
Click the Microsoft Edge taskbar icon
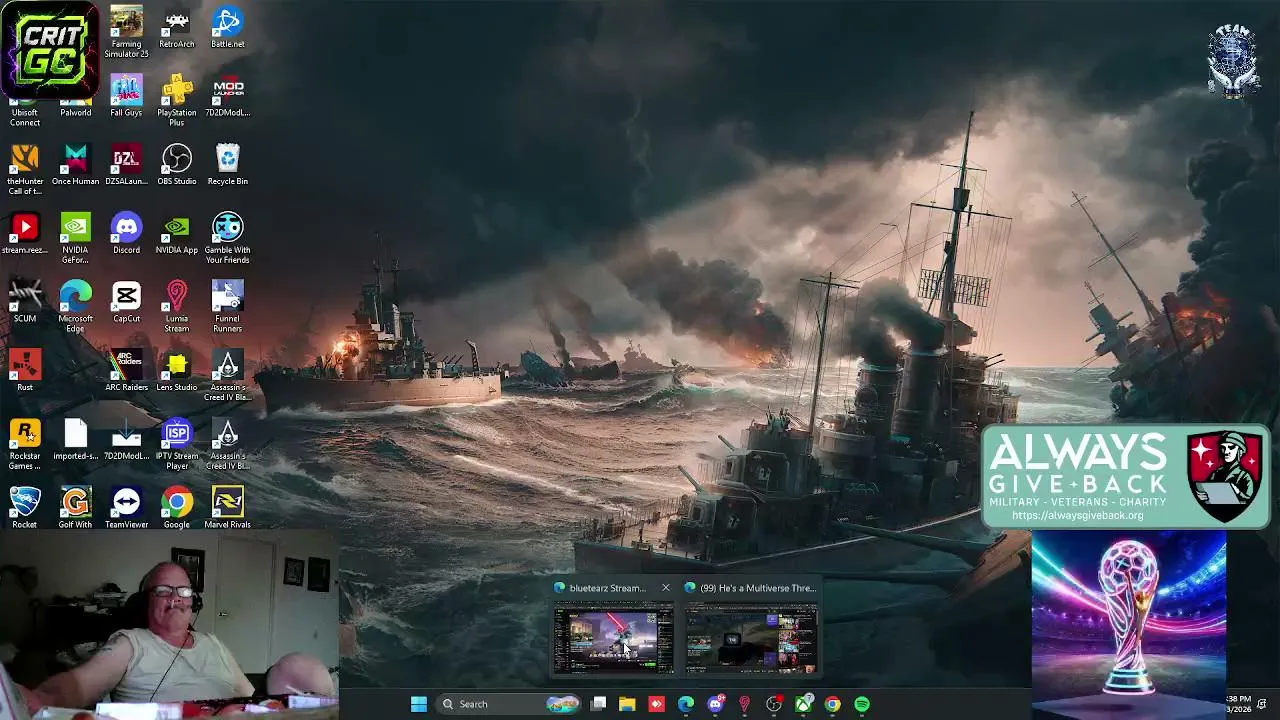pos(686,704)
